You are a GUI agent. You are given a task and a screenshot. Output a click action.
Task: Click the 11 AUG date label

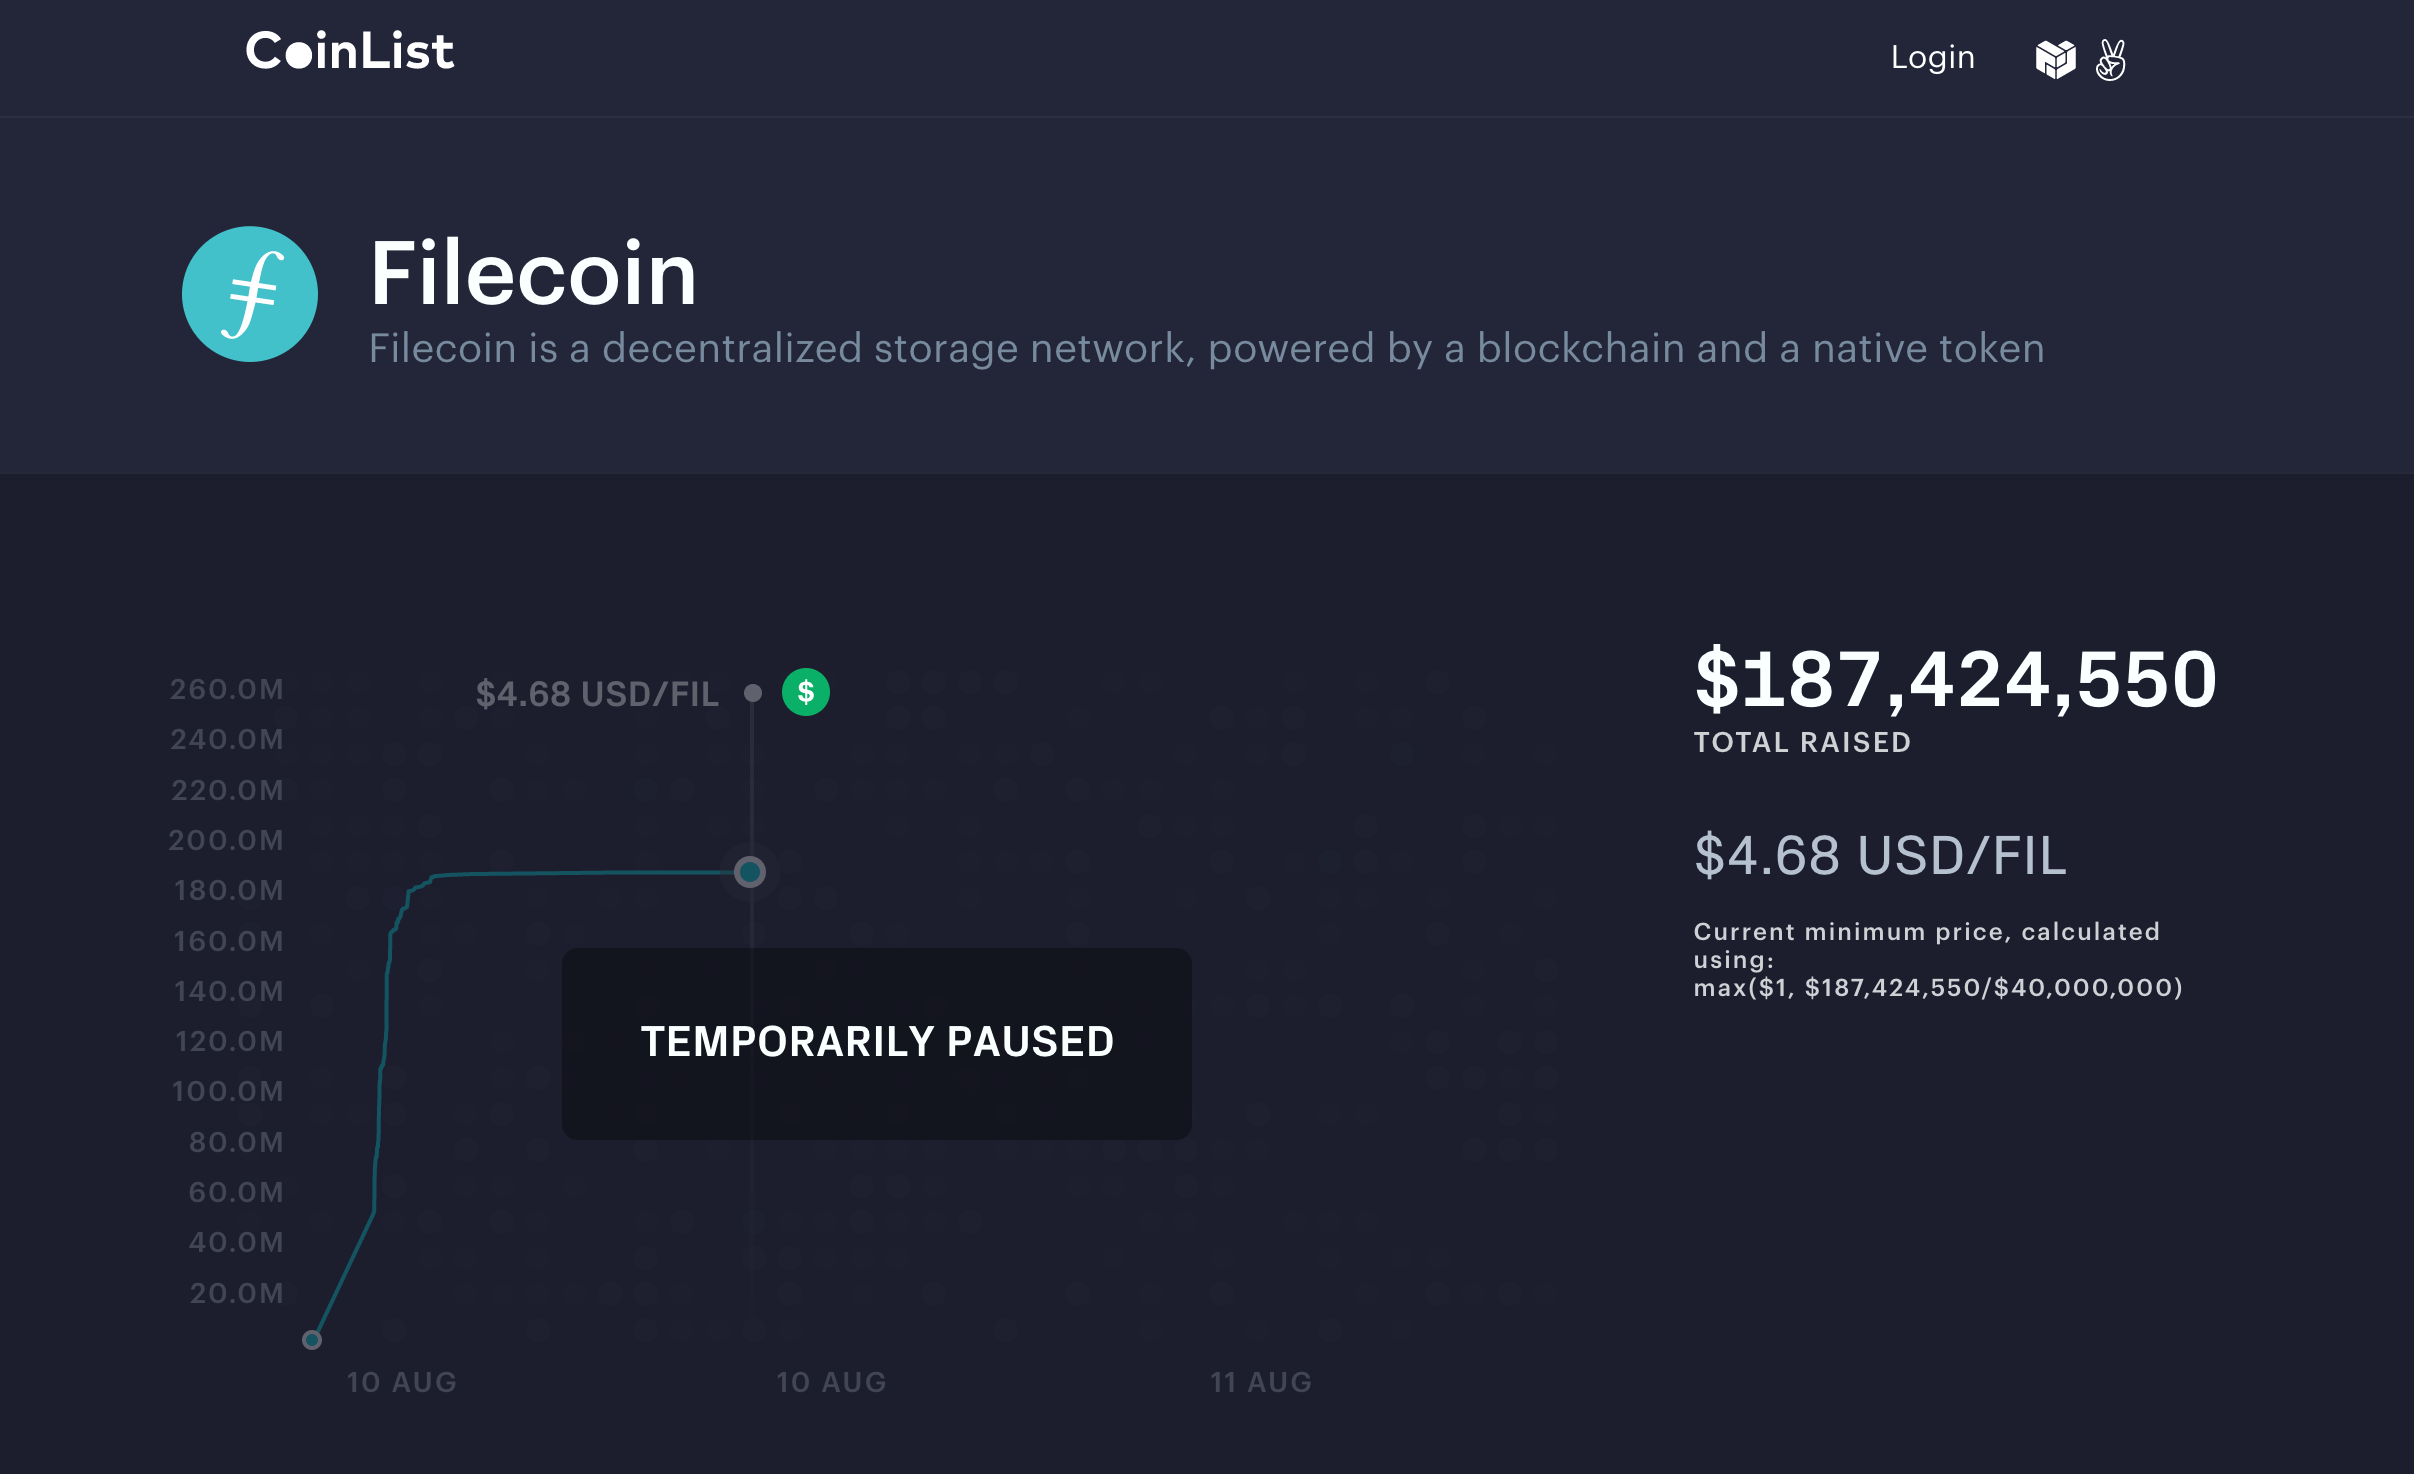pos(1260,1382)
